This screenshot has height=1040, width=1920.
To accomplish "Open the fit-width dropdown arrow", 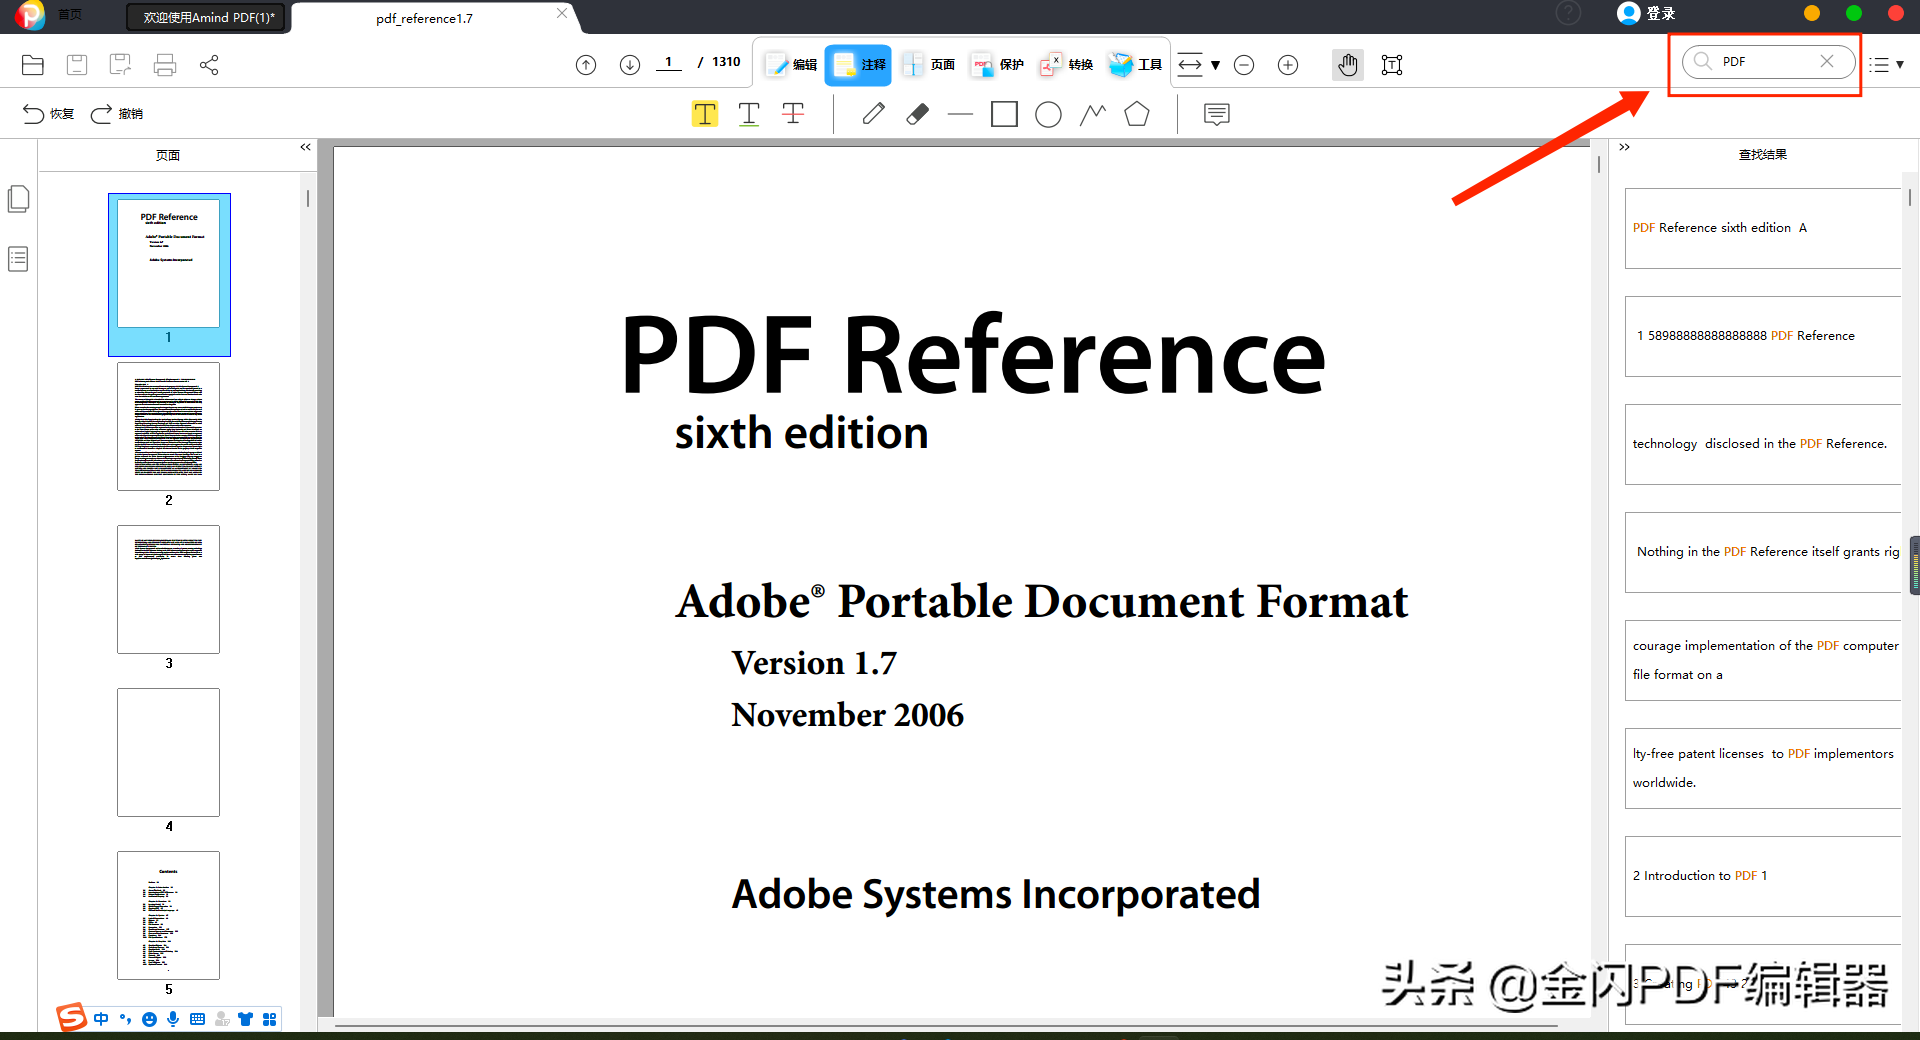I will 1216,65.
